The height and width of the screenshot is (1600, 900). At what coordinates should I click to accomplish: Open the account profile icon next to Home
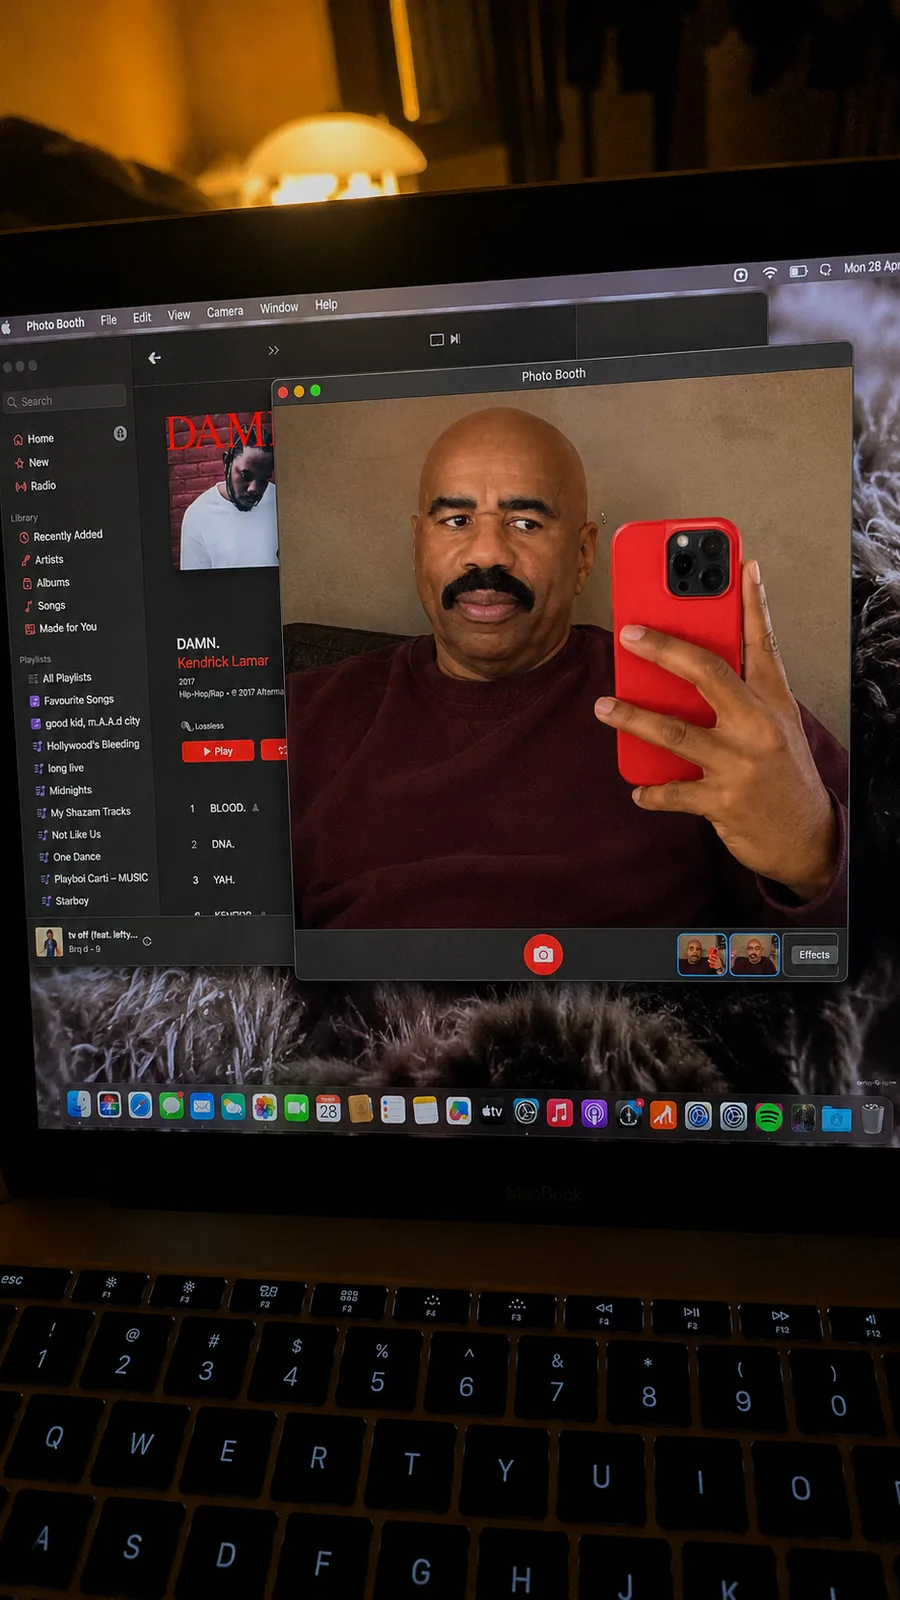120,433
